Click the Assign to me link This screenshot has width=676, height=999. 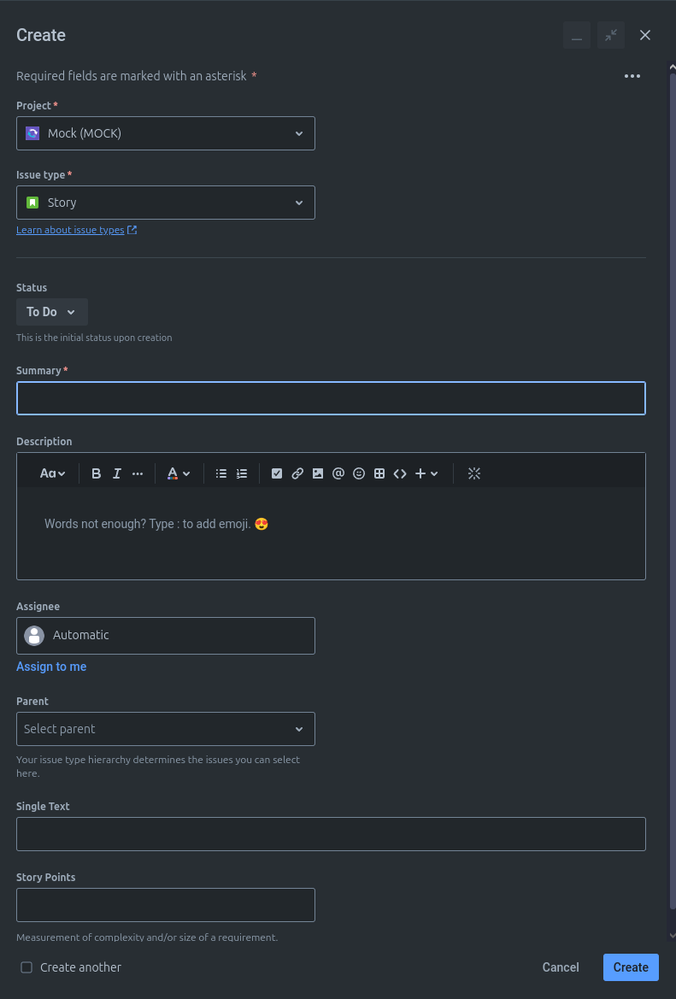click(x=51, y=666)
